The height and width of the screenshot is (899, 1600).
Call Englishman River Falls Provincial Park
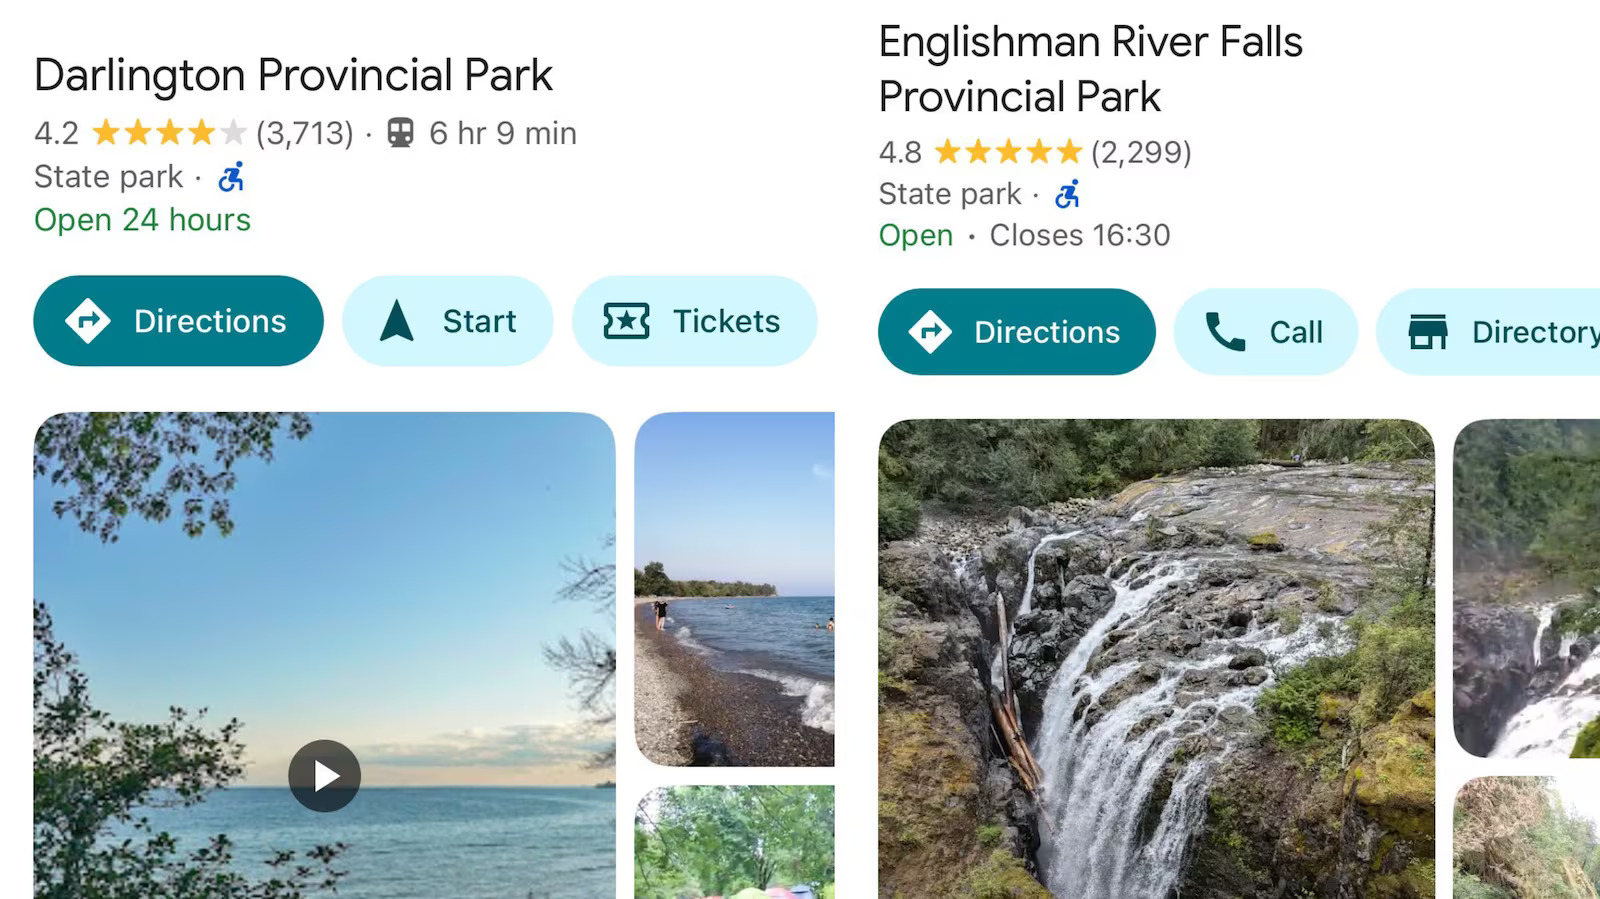(x=1265, y=332)
